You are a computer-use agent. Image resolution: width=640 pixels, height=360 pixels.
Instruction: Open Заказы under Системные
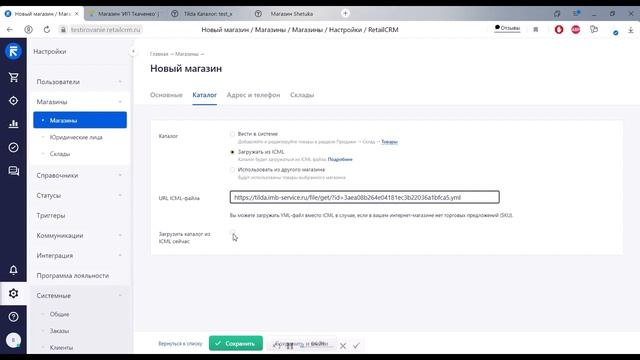[59, 331]
